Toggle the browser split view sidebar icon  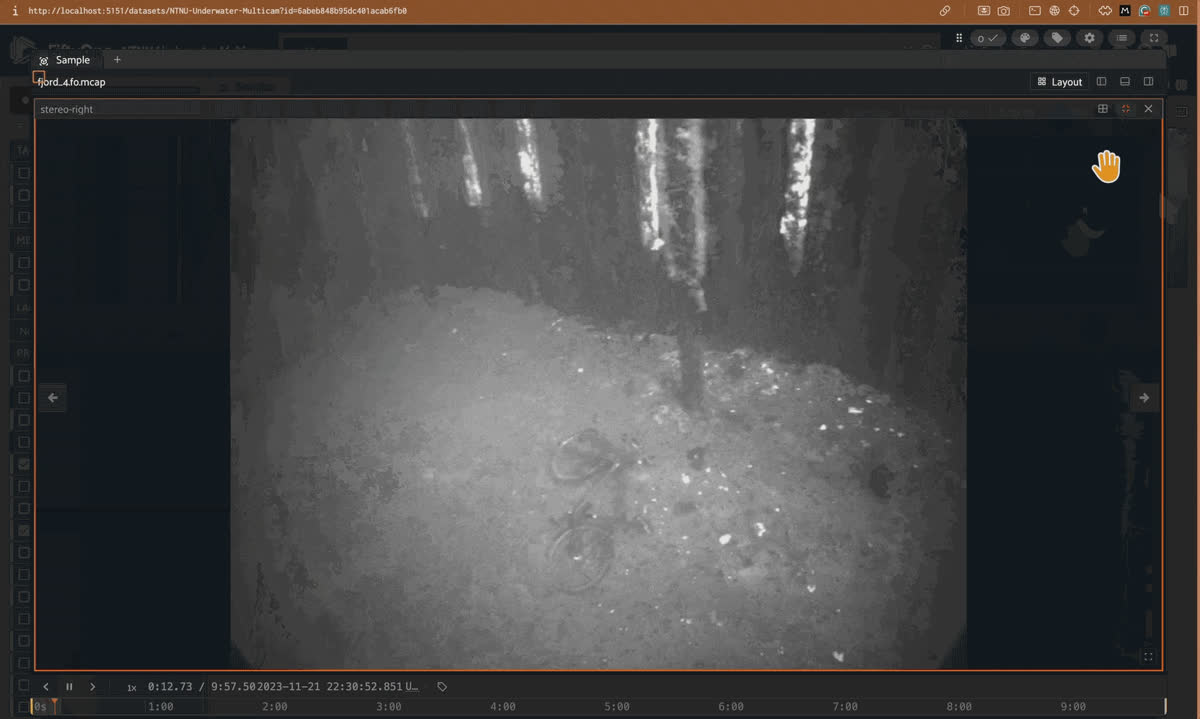click(x=1184, y=10)
